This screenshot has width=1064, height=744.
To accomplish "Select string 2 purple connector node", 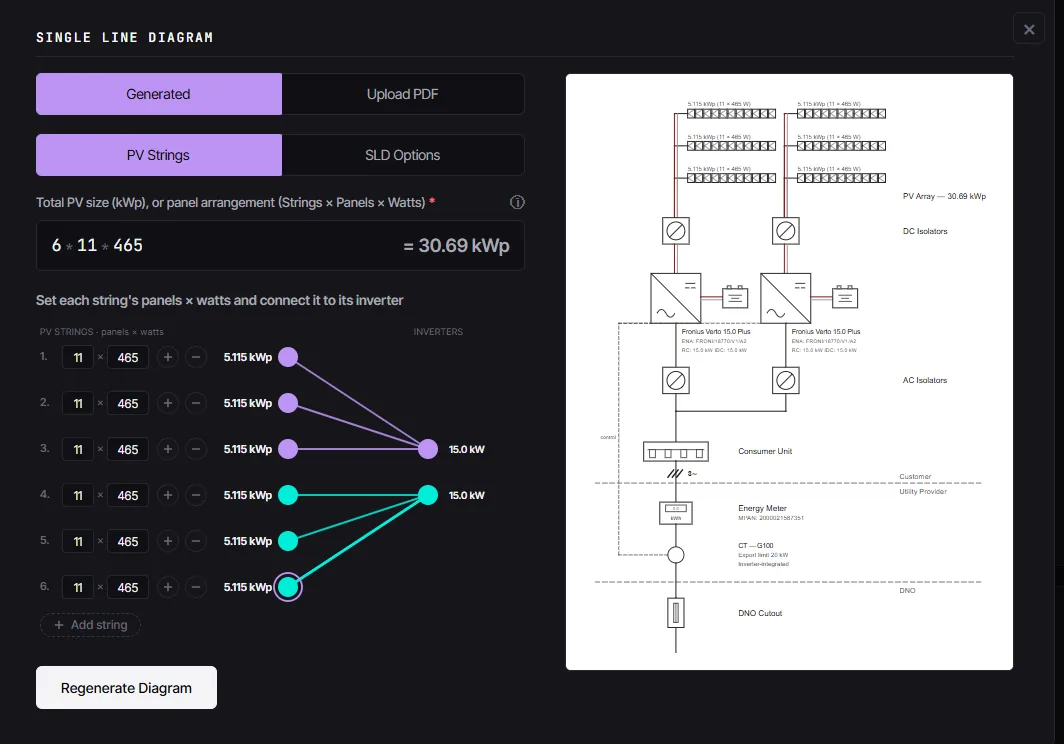I will [288, 403].
